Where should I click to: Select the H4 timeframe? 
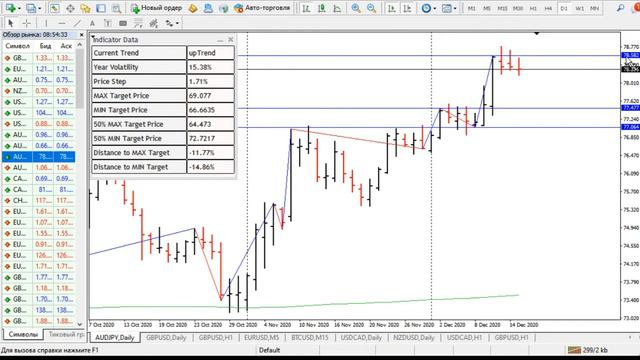[x=548, y=8]
